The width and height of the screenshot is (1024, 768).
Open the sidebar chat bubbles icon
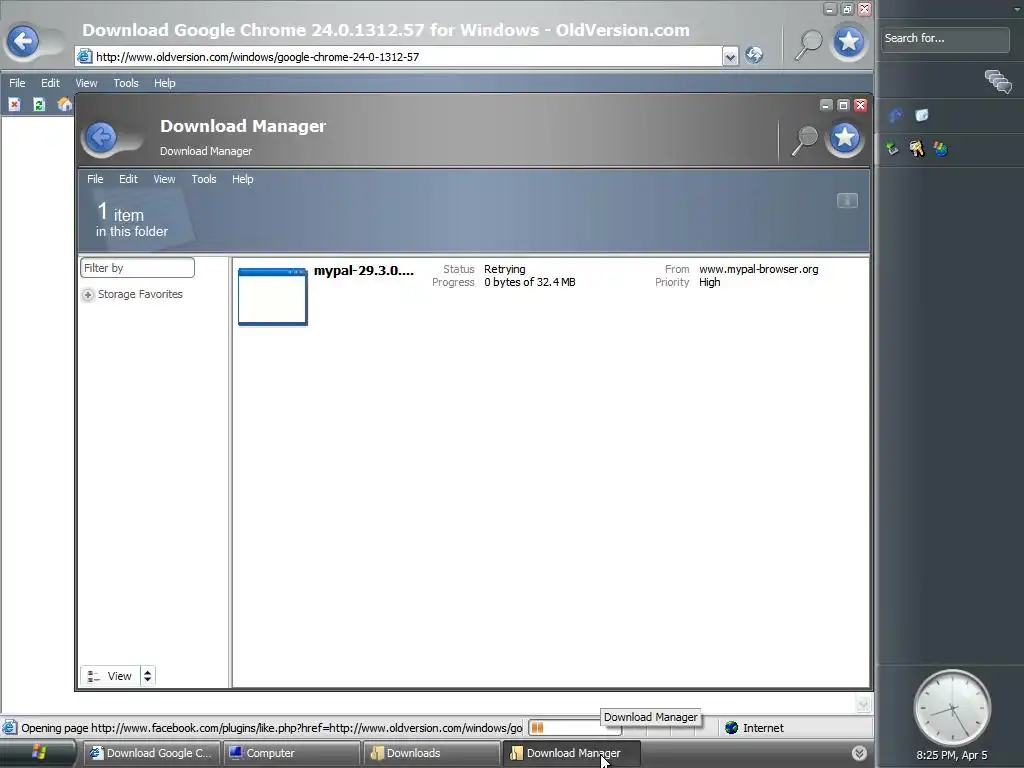pos(998,82)
